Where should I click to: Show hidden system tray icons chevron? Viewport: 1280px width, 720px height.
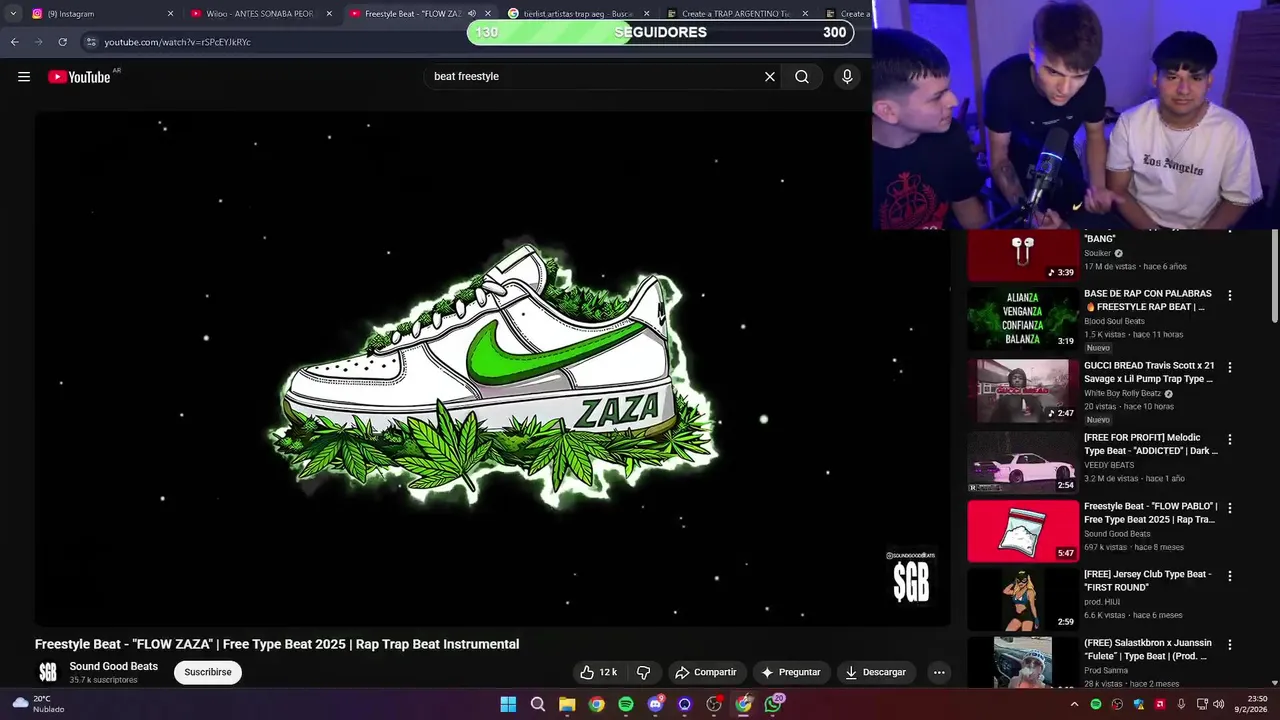(x=1075, y=704)
